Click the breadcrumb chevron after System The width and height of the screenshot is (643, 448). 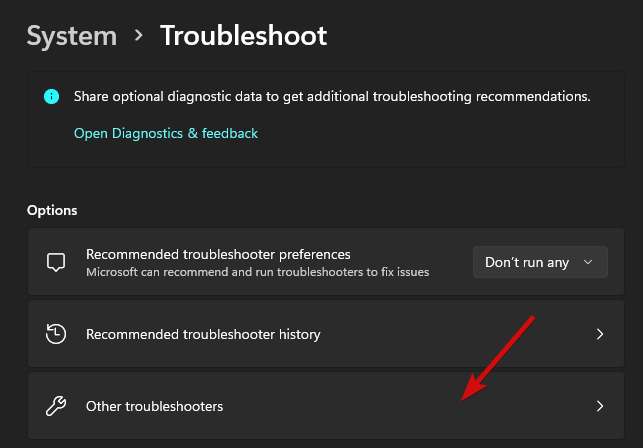coord(139,35)
